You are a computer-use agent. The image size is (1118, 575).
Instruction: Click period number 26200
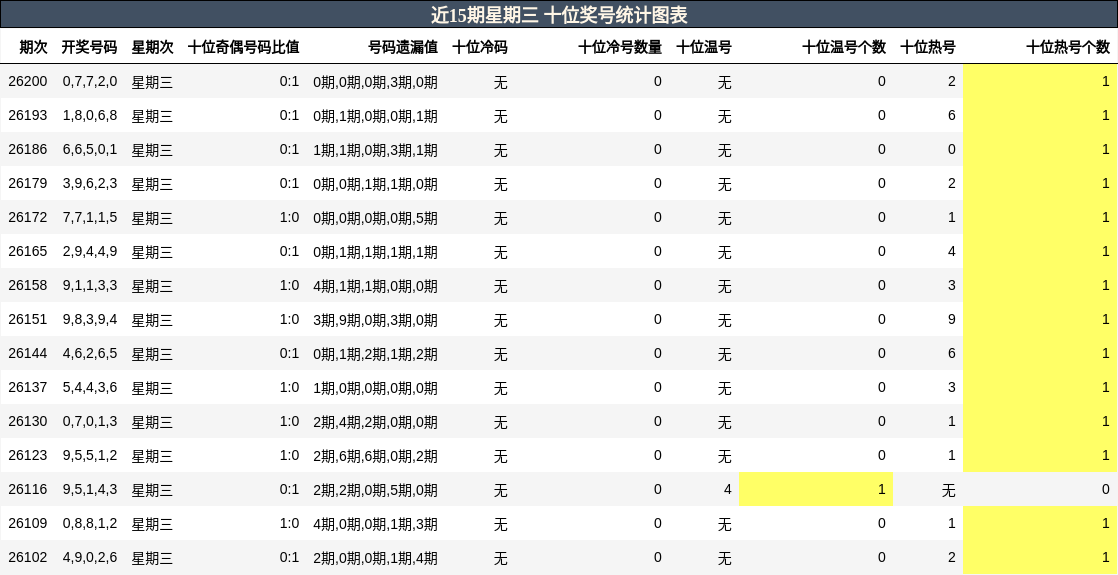pos(28,81)
